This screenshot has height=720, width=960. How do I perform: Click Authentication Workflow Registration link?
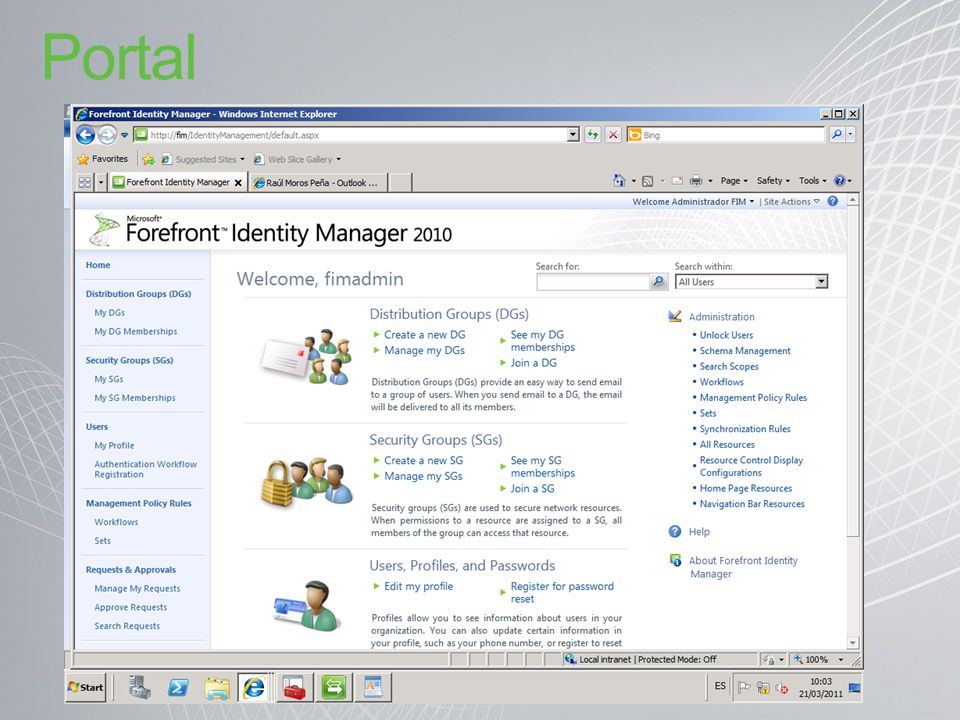pos(146,469)
